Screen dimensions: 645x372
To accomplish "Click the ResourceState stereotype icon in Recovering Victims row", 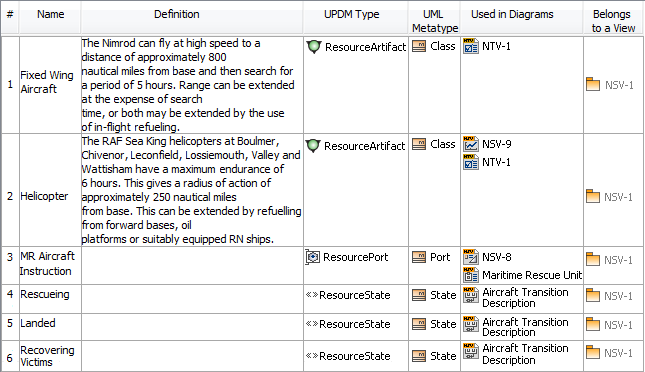I will (x=312, y=356).
